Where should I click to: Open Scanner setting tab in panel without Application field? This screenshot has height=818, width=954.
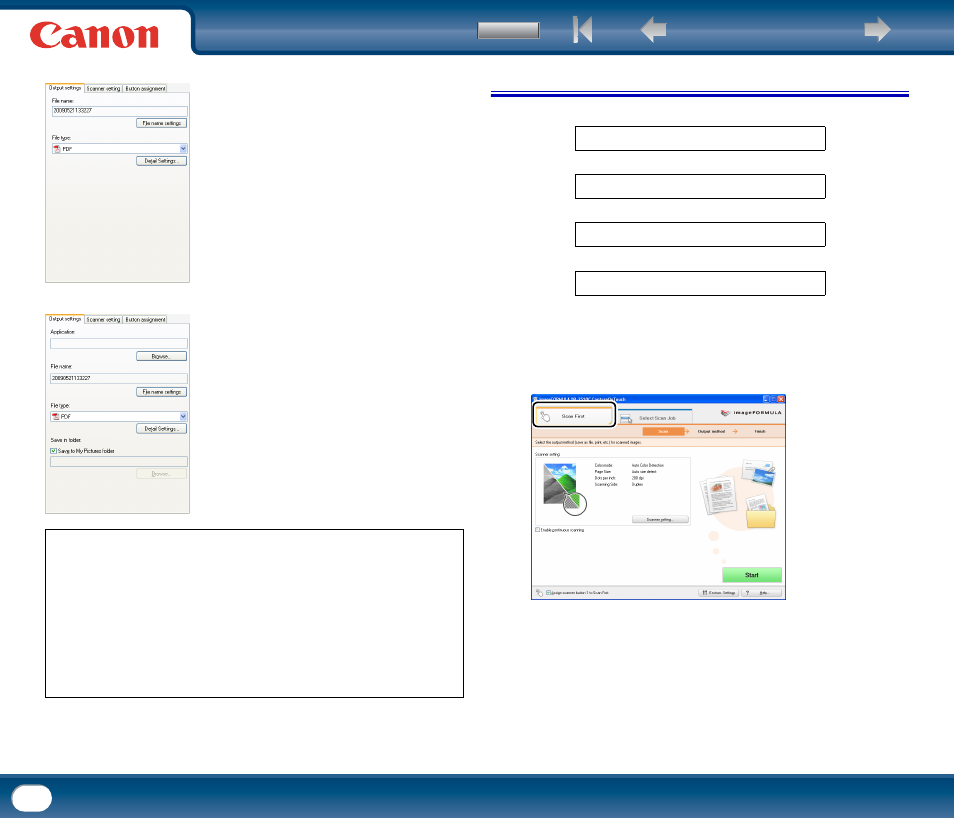click(x=103, y=89)
